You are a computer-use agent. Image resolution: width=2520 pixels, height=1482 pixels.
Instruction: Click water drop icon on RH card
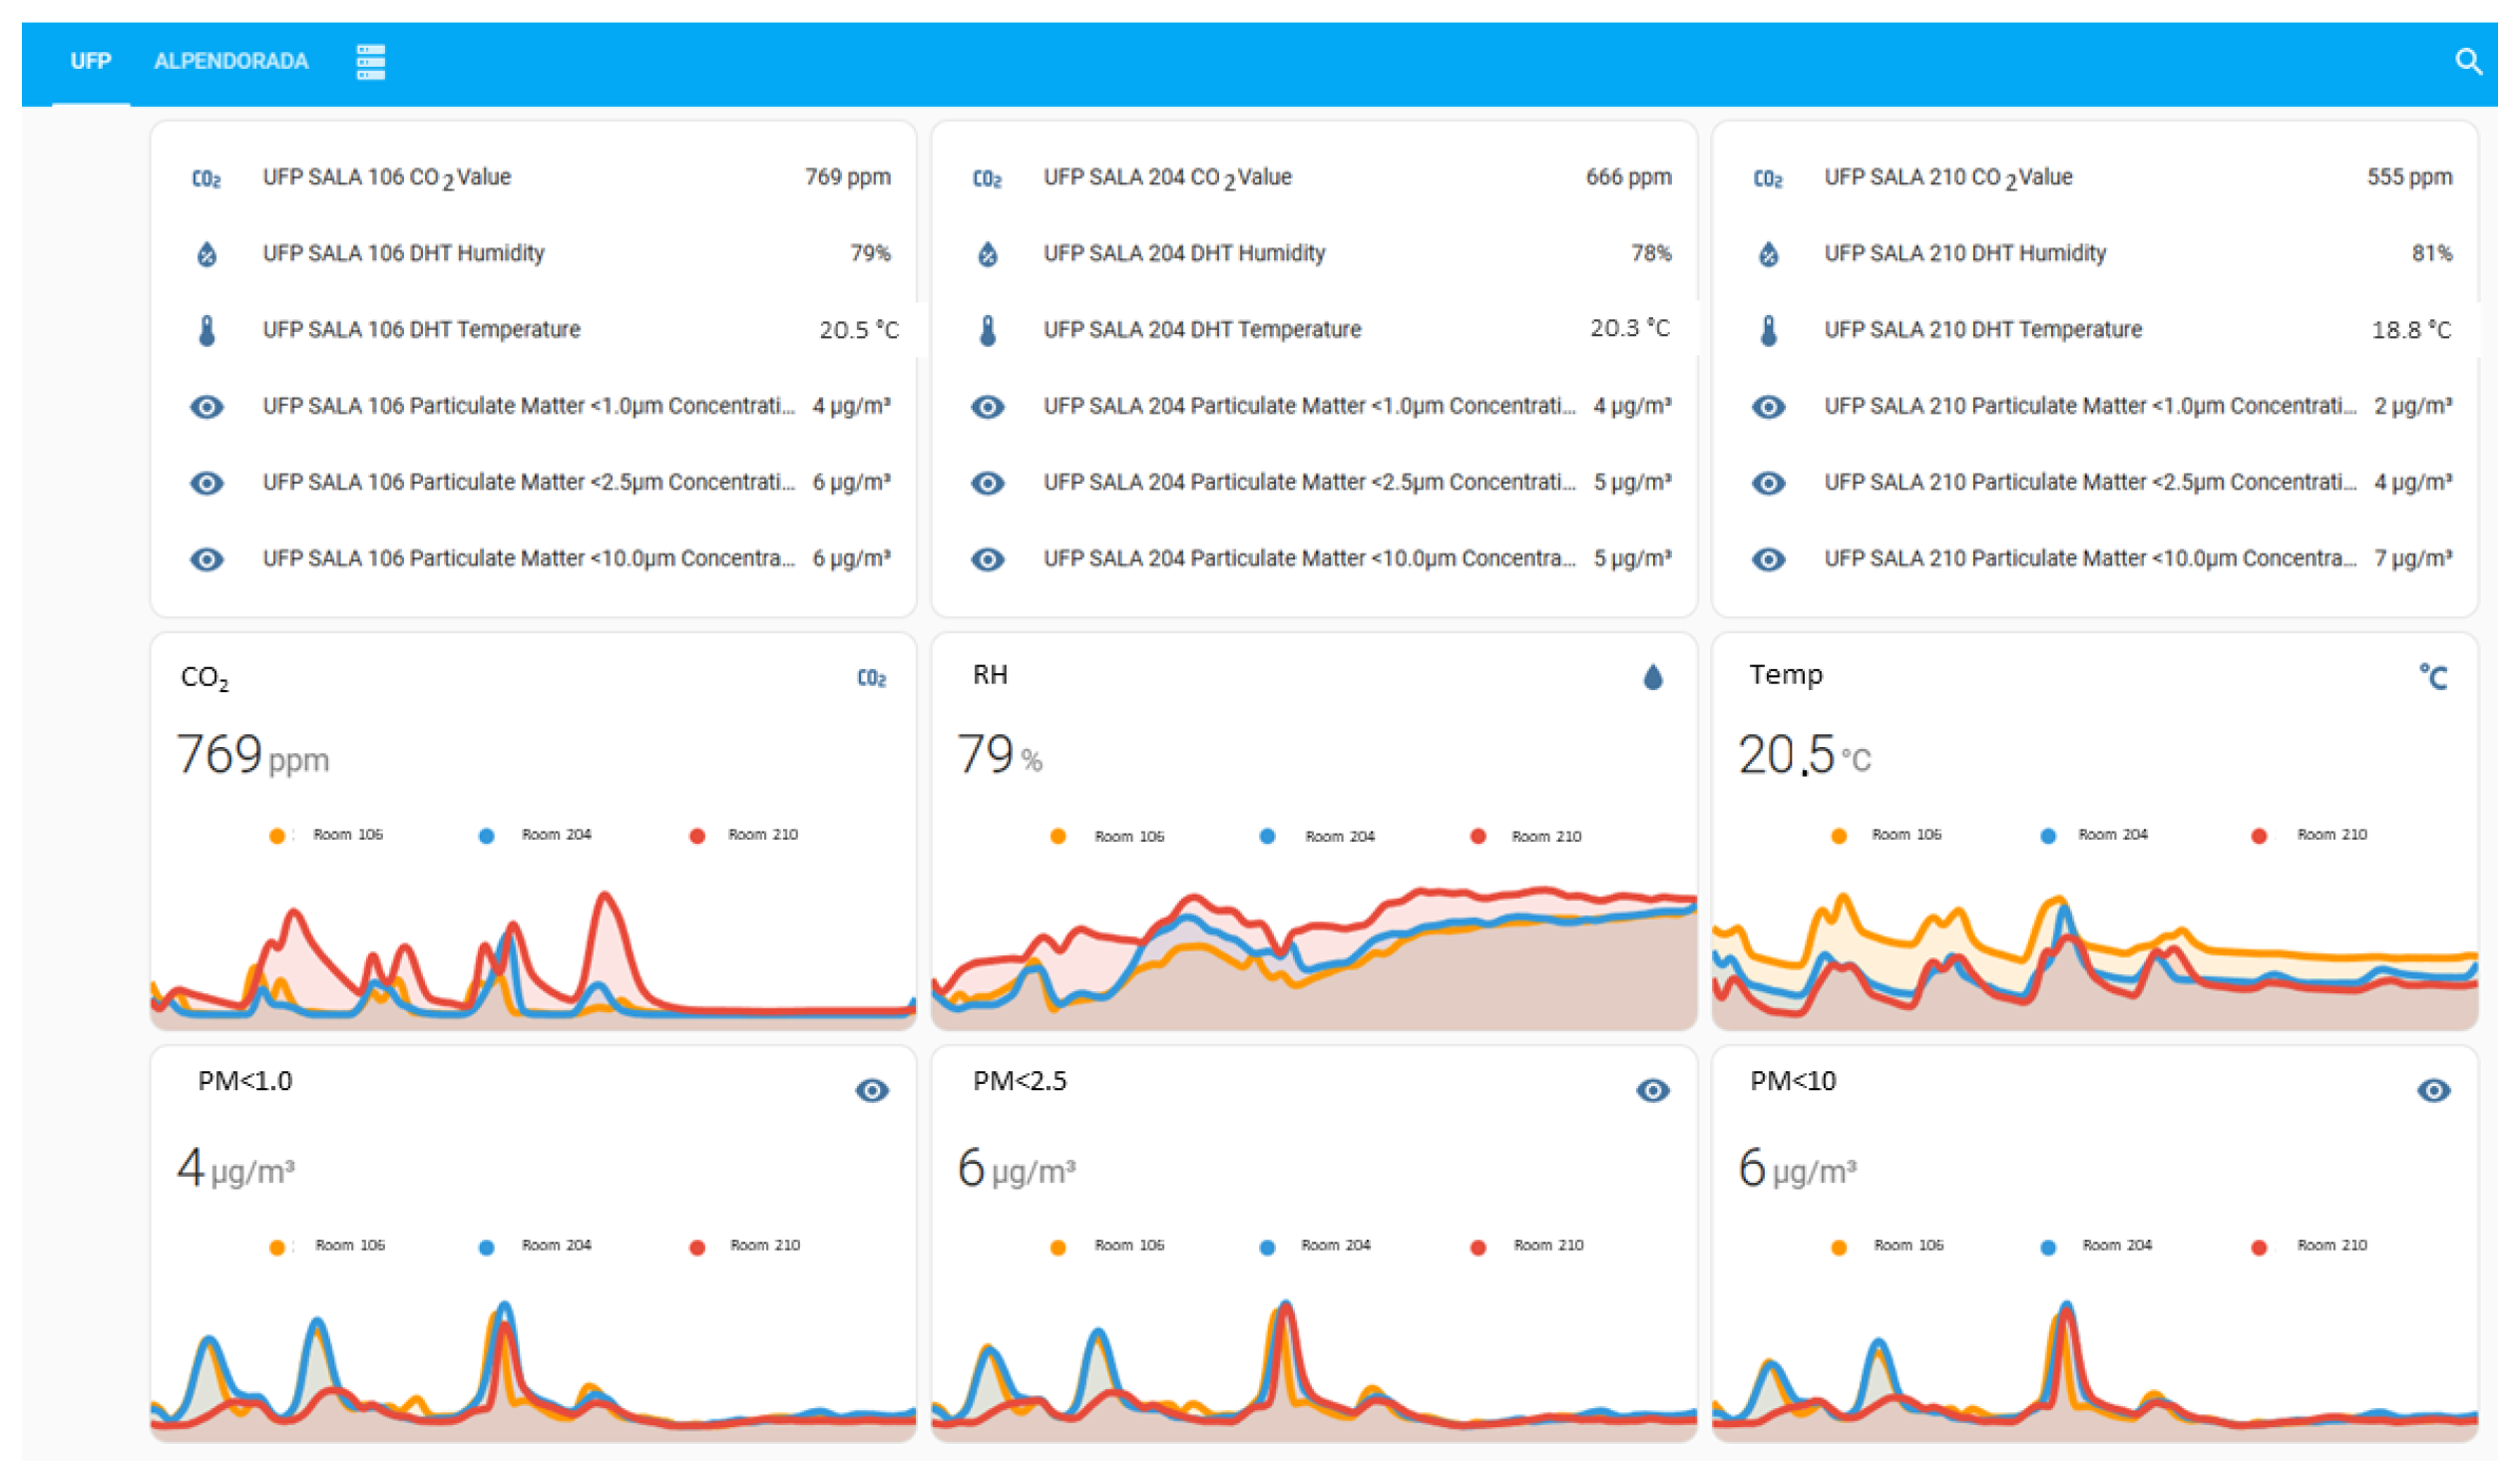1652,678
